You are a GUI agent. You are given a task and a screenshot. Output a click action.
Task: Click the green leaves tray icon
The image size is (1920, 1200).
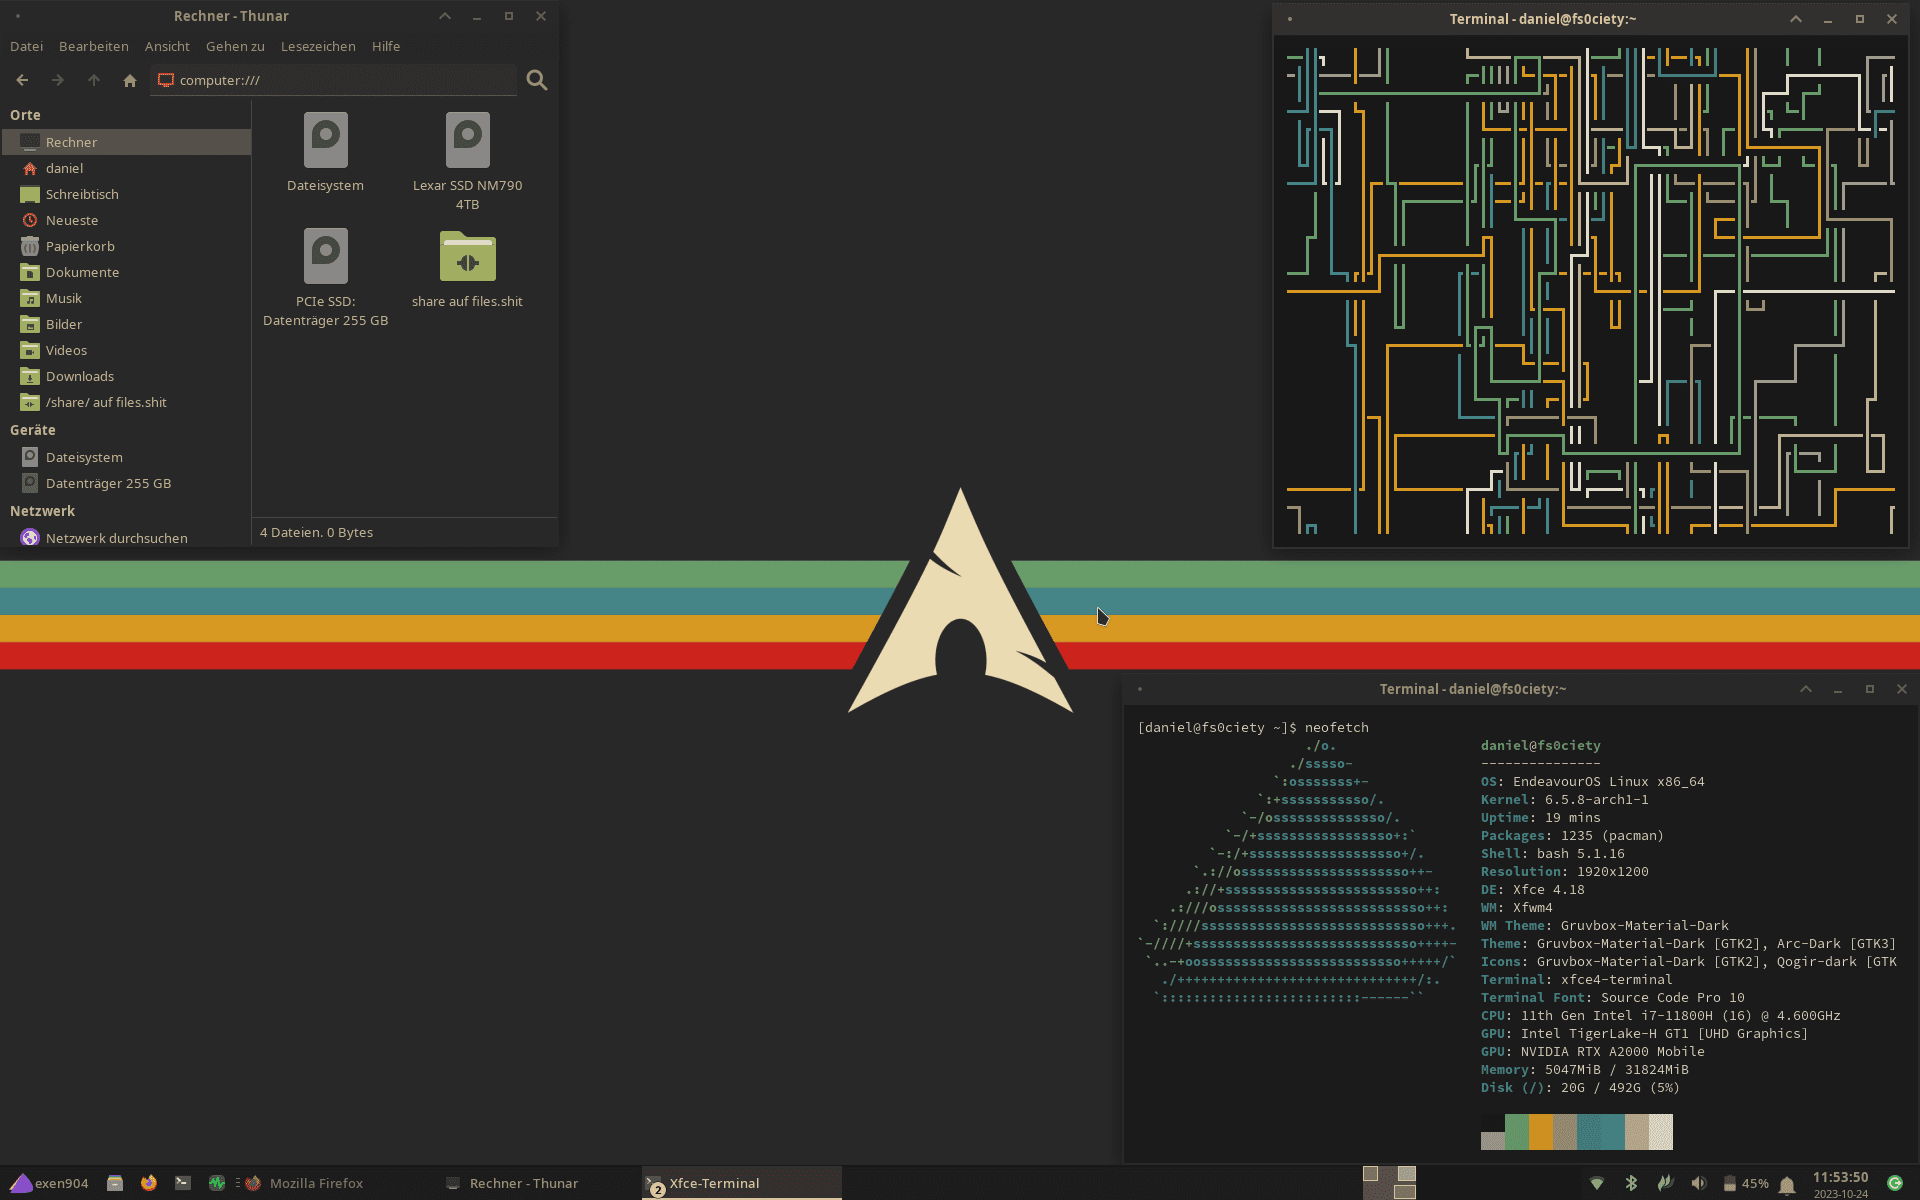point(1665,1183)
